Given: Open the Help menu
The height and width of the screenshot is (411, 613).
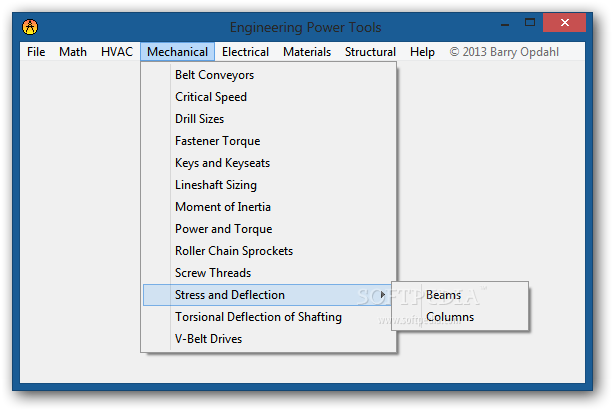Looking at the screenshot, I should [x=422, y=52].
